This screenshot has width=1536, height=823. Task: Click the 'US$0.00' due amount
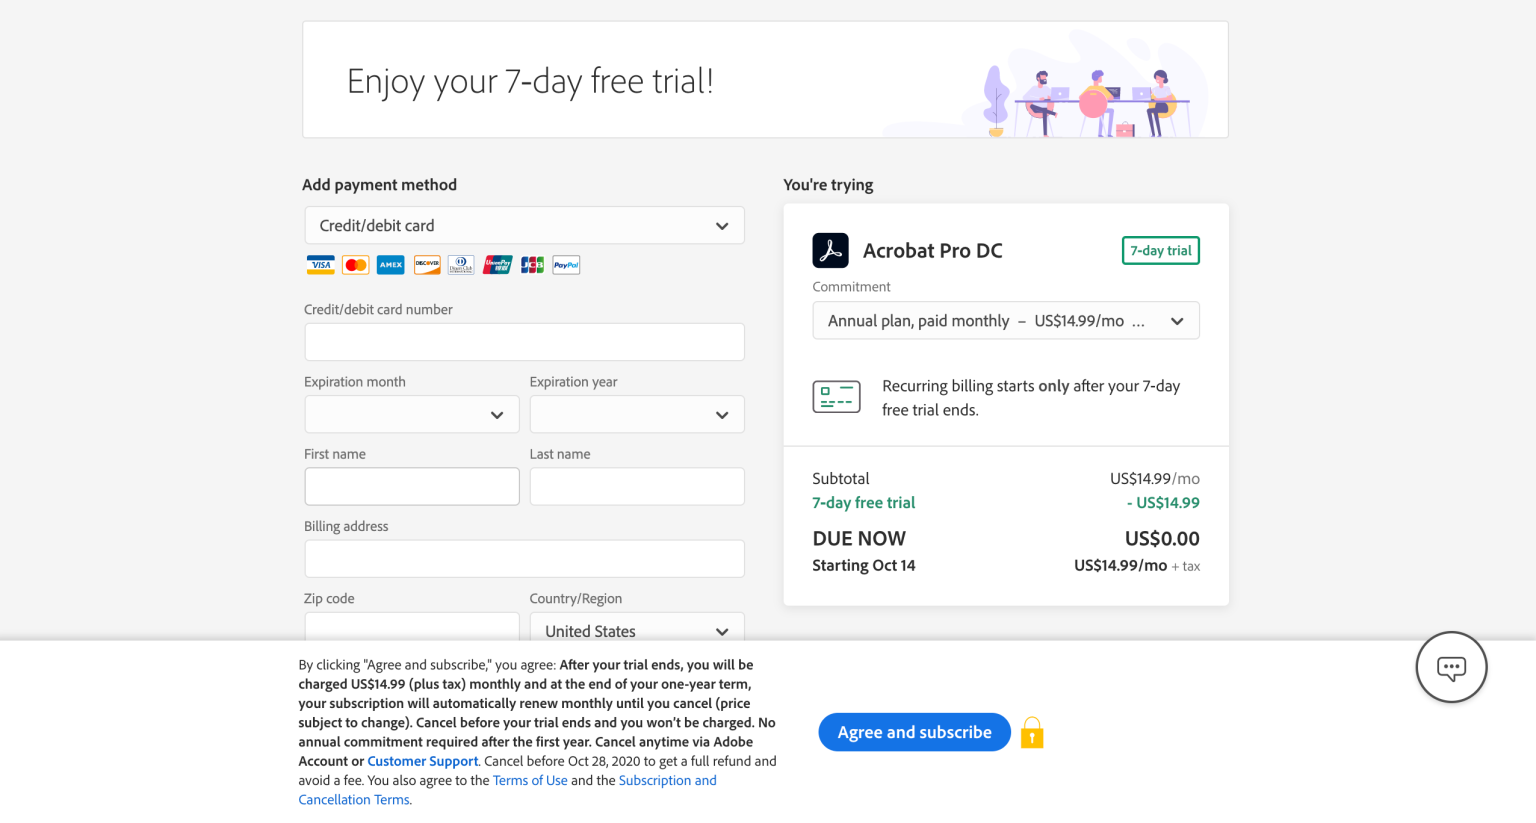click(1162, 539)
